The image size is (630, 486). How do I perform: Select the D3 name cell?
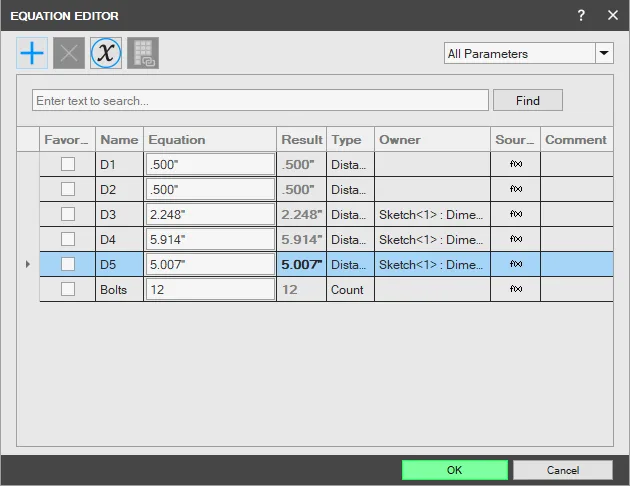tap(119, 214)
